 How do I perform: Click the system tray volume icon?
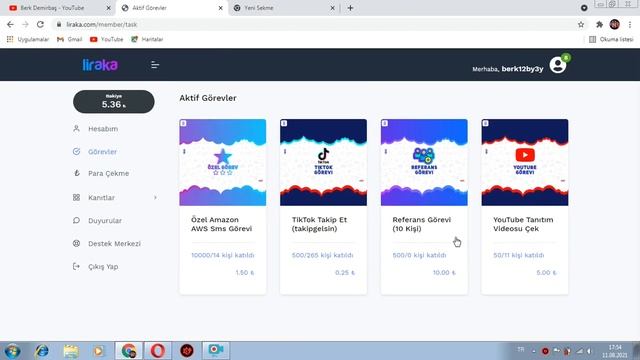click(589, 351)
